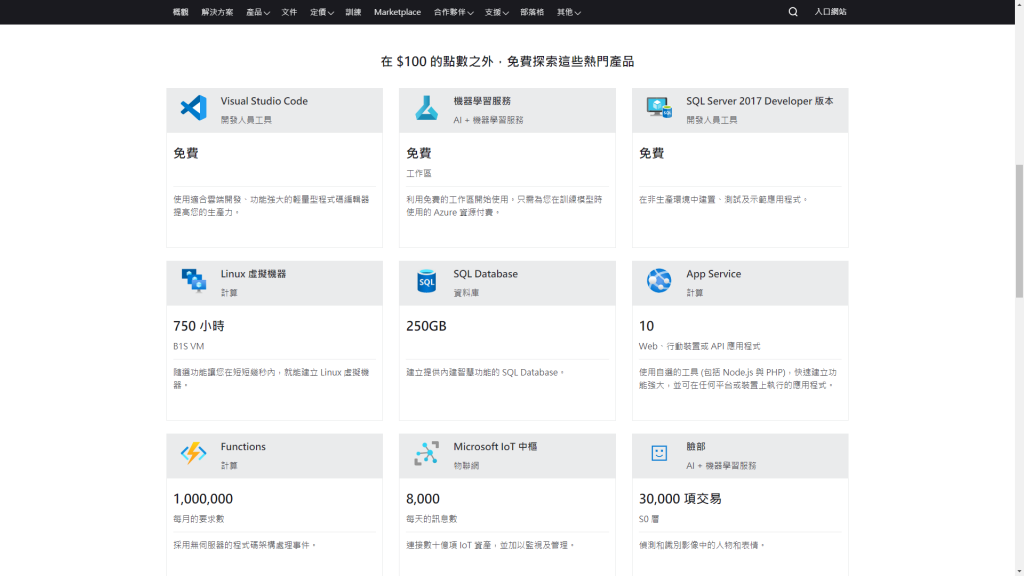Click the Linux virtual machine icon
The width and height of the screenshot is (1024, 576).
pos(193,281)
